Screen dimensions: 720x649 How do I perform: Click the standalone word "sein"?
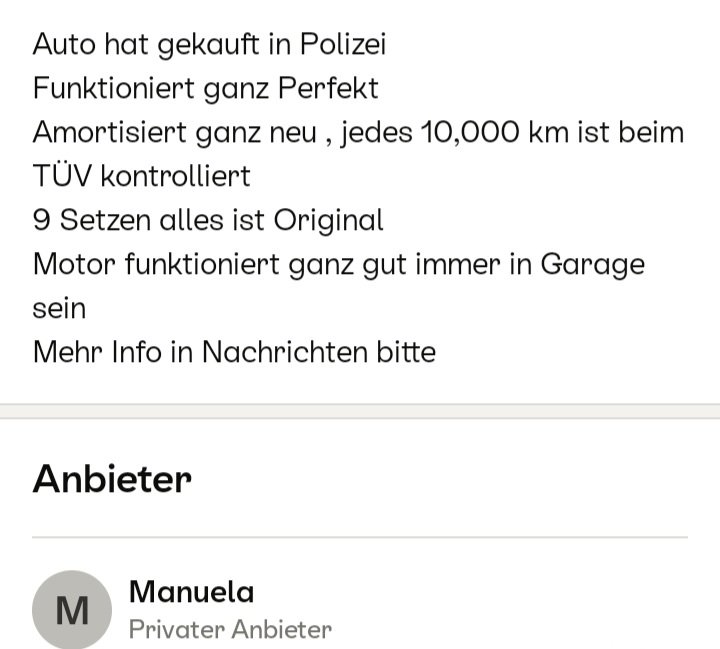tap(59, 308)
